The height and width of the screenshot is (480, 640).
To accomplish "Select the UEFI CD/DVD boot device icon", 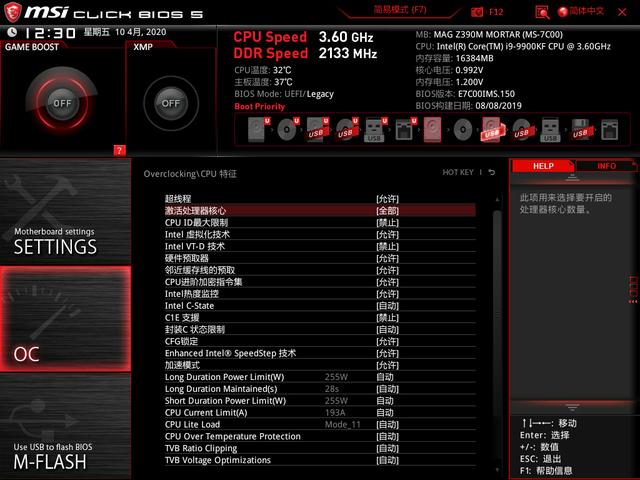I will (288, 130).
